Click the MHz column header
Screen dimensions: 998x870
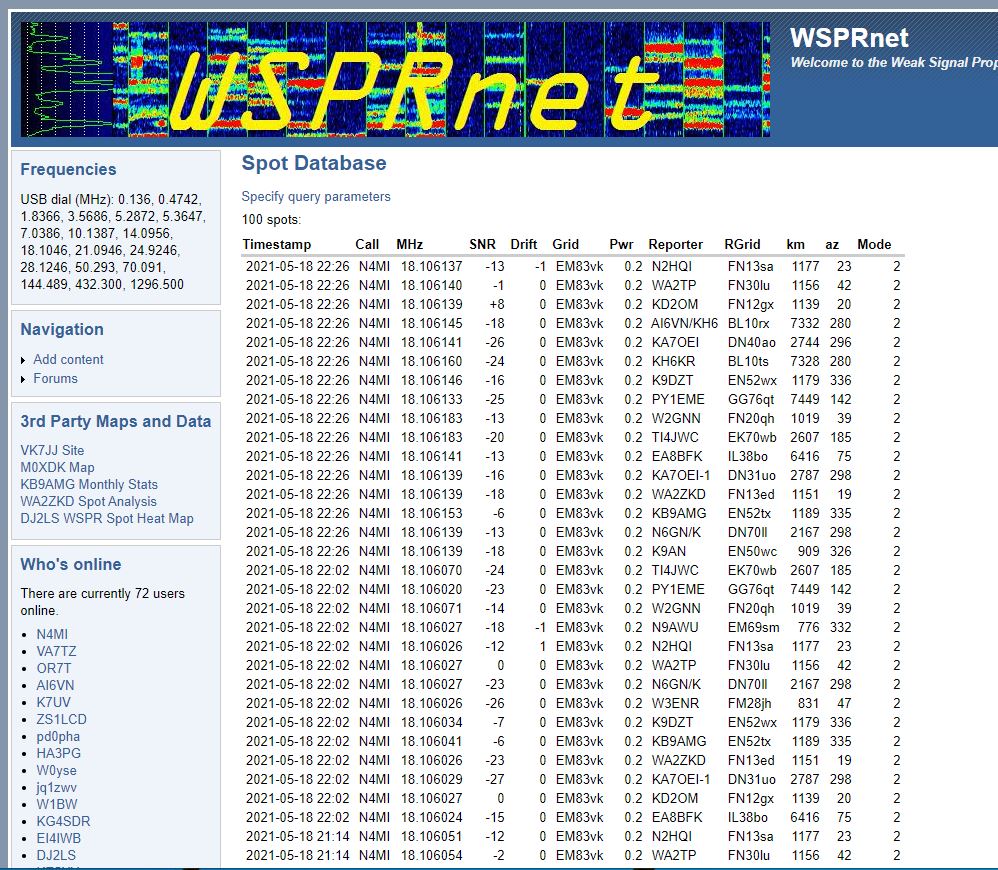[409, 244]
